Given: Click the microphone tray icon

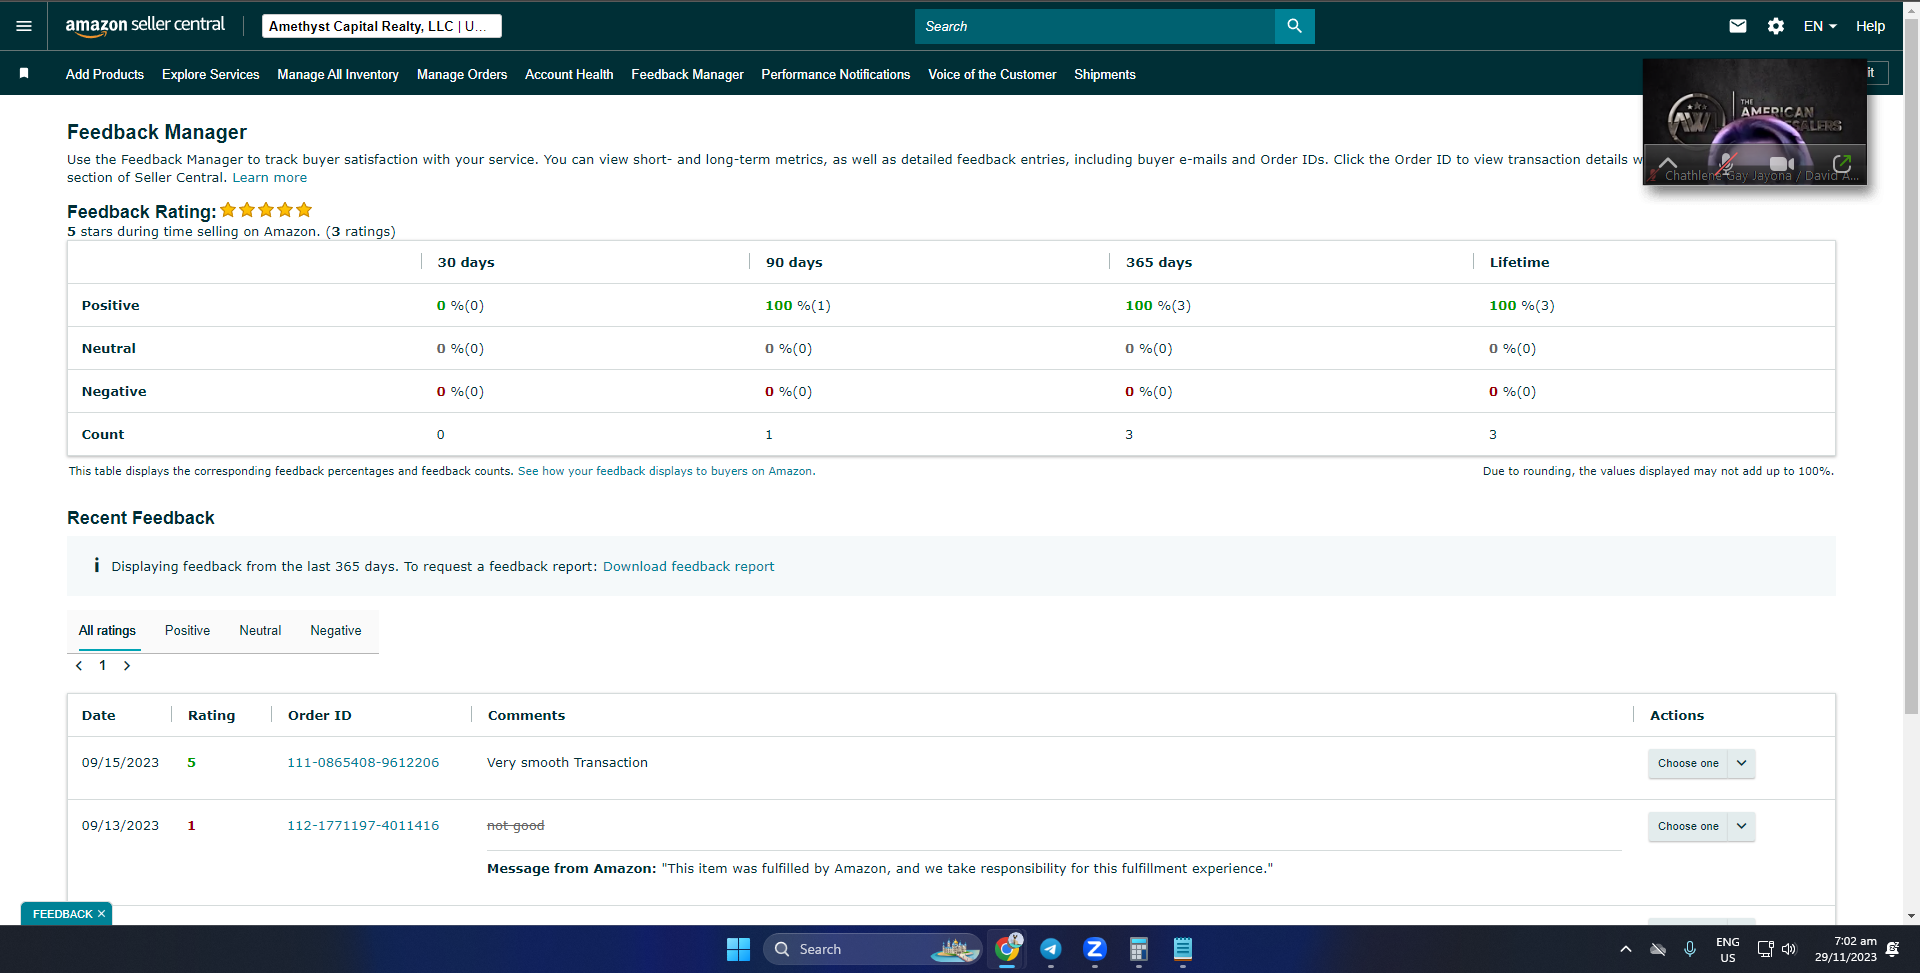Looking at the screenshot, I should 1690,949.
